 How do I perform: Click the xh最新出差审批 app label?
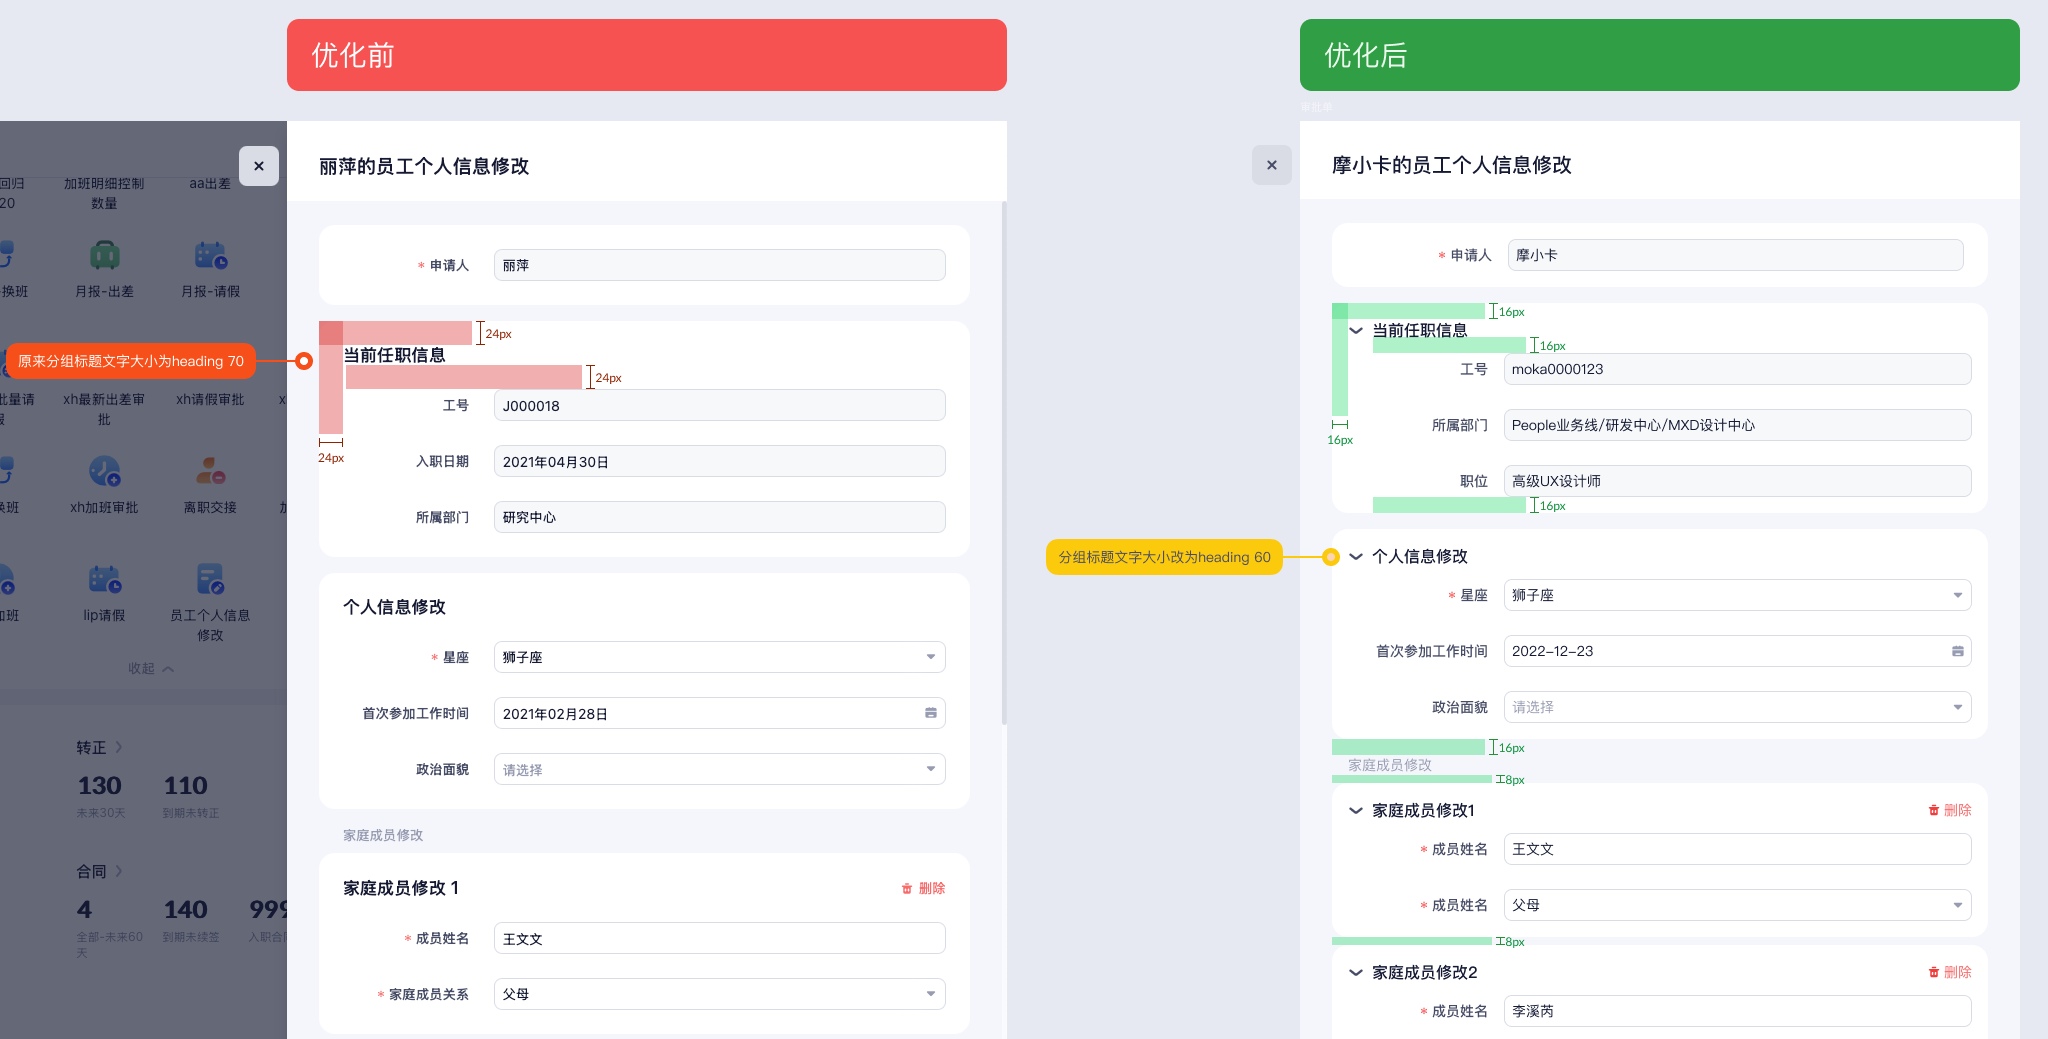tap(104, 409)
